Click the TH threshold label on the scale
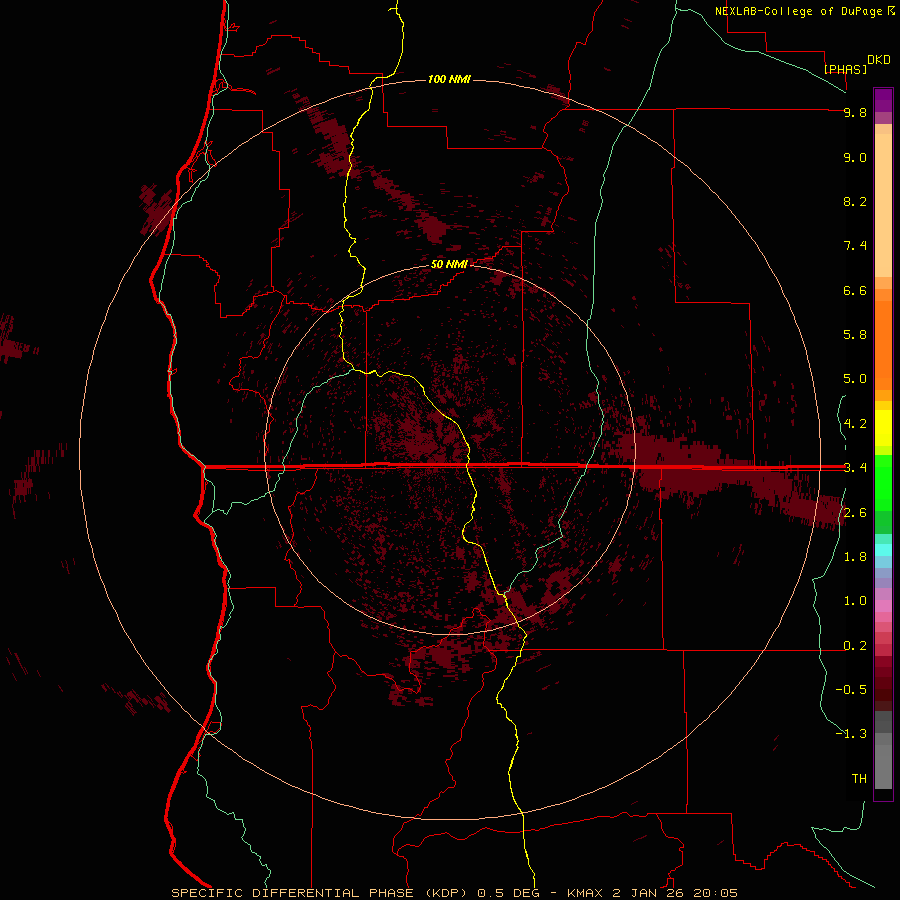Screen dimensions: 900x900 (859, 778)
